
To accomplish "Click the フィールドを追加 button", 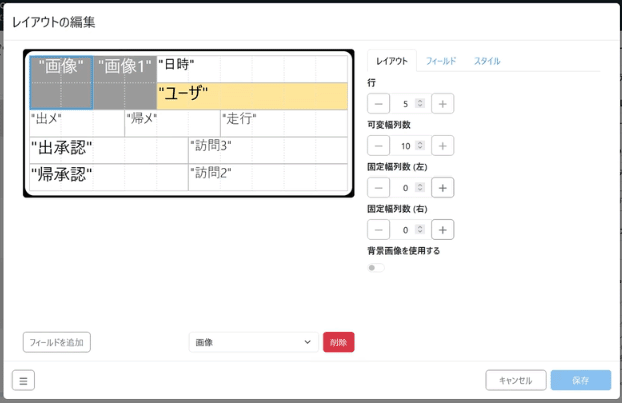I will [57, 342].
